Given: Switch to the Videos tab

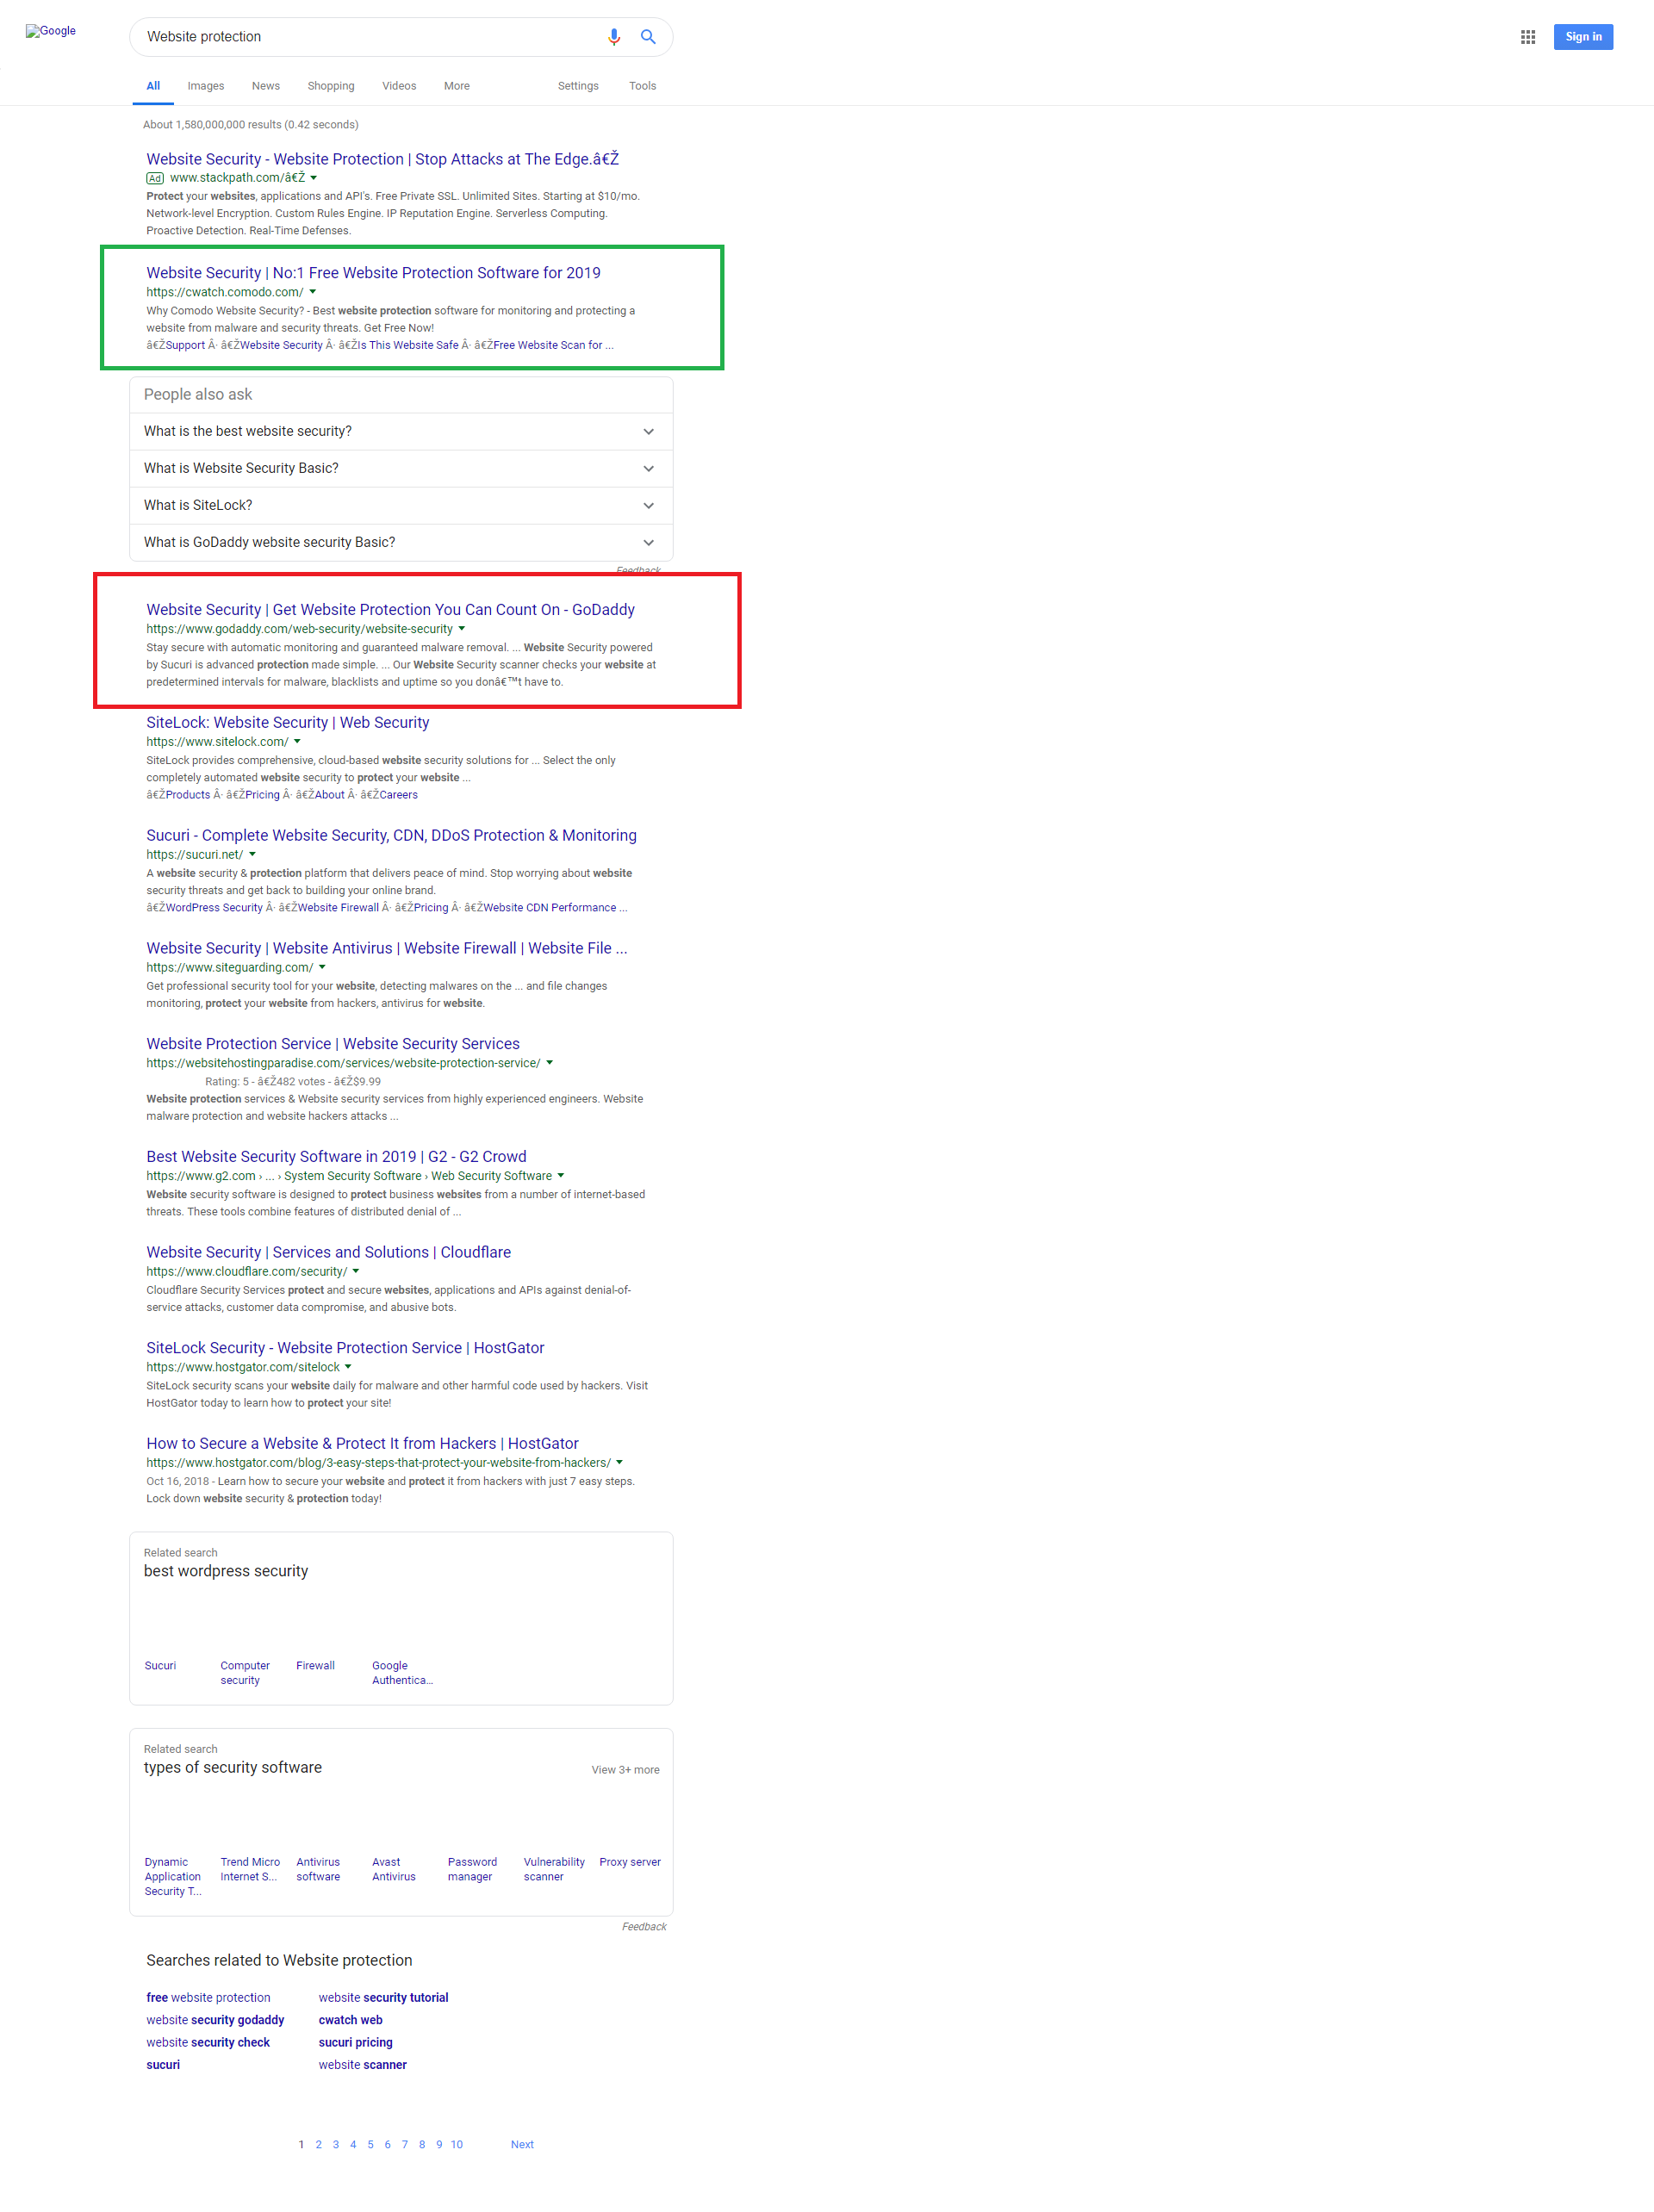Looking at the screenshot, I should coord(399,86).
